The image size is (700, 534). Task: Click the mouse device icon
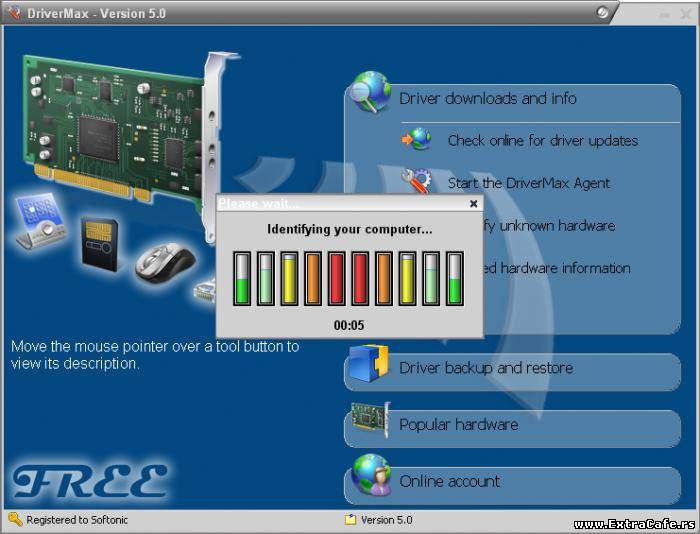tap(166, 263)
